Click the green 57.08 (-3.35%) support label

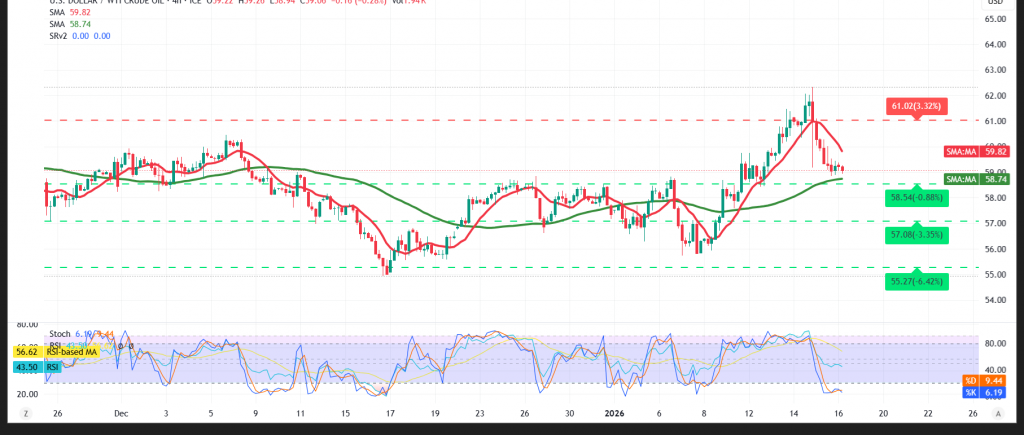917,236
